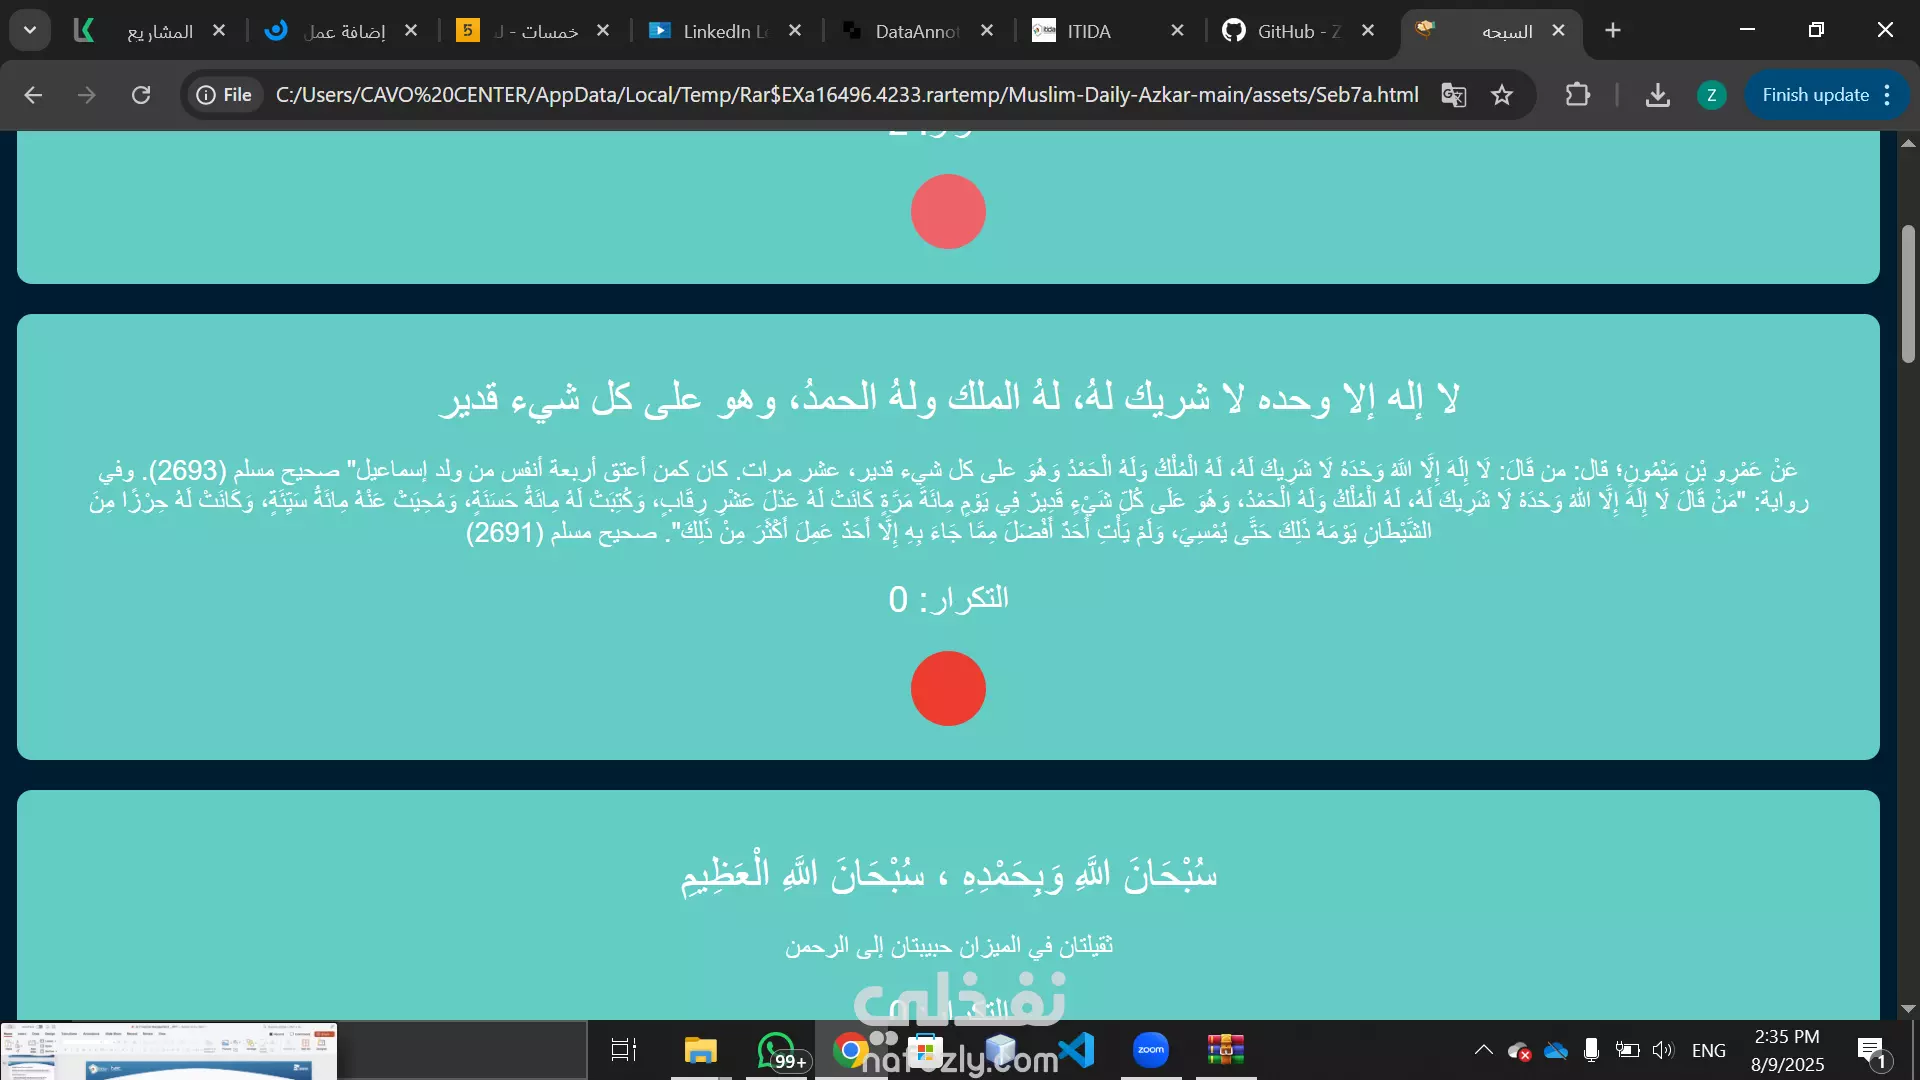Bookmark this page with star
The width and height of the screenshot is (1920, 1080).
tap(1502, 95)
